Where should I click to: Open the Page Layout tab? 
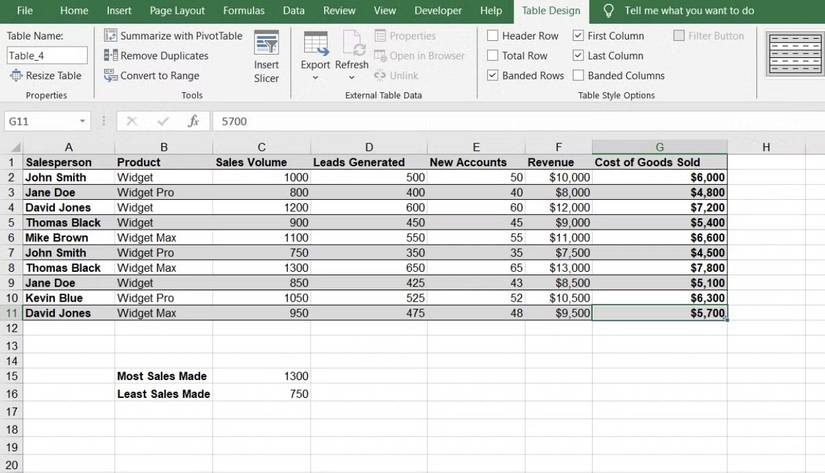tap(176, 11)
